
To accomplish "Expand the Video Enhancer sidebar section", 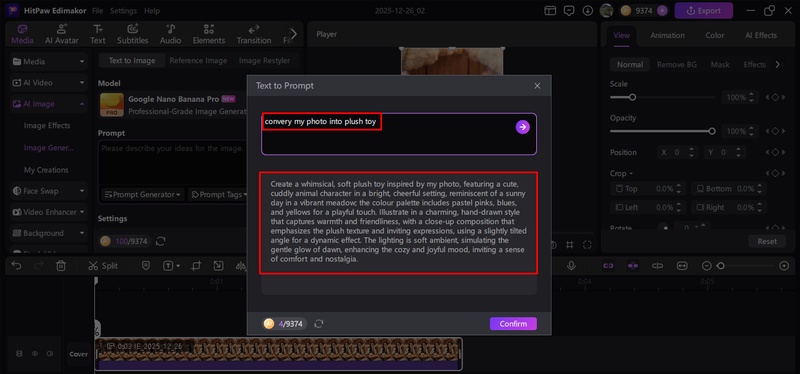I will pyautogui.click(x=48, y=212).
